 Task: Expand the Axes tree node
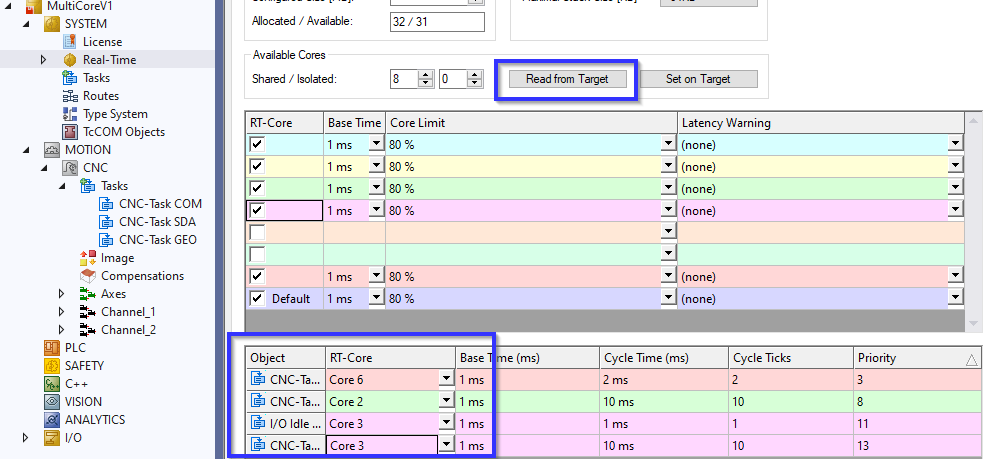[x=62, y=294]
